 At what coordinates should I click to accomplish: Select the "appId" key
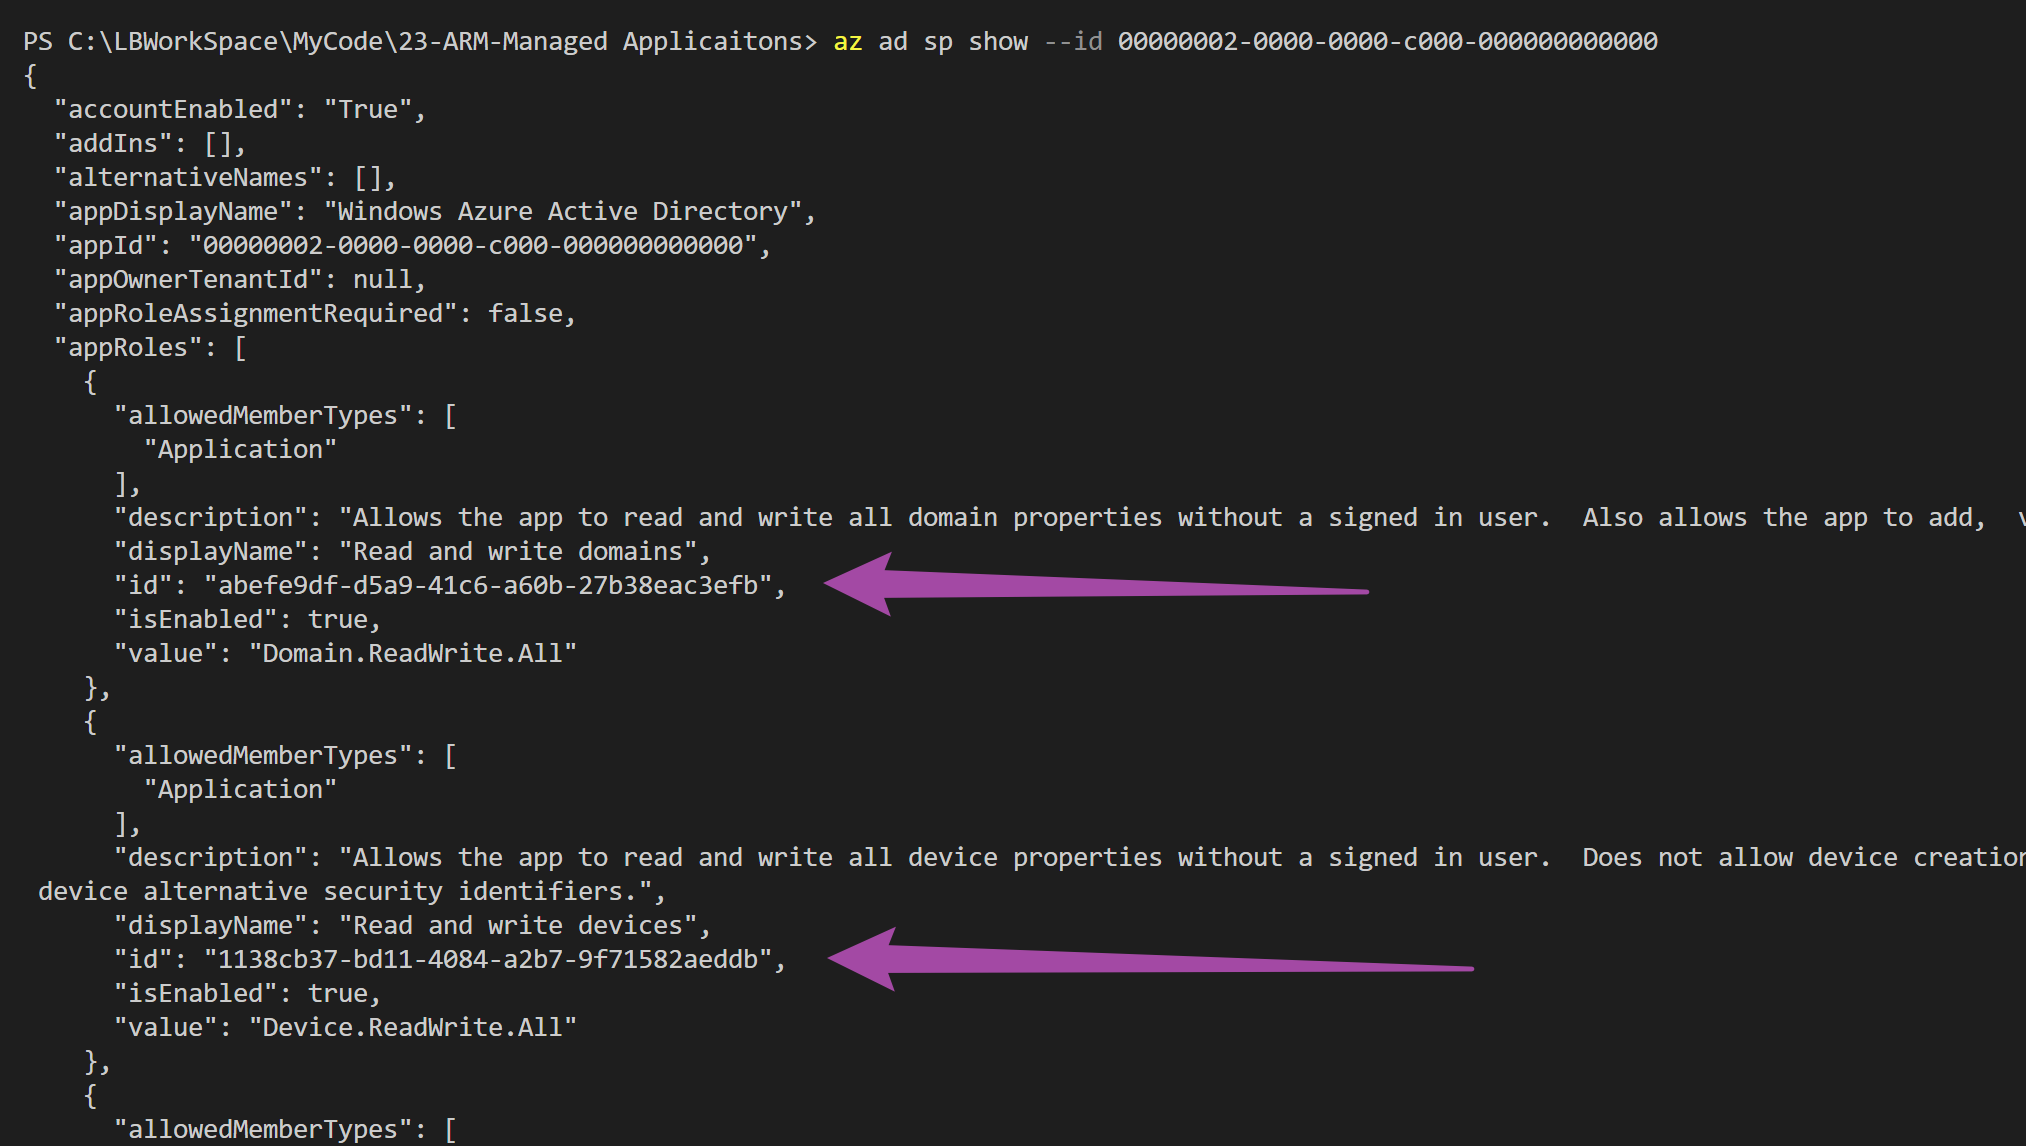[x=105, y=246]
